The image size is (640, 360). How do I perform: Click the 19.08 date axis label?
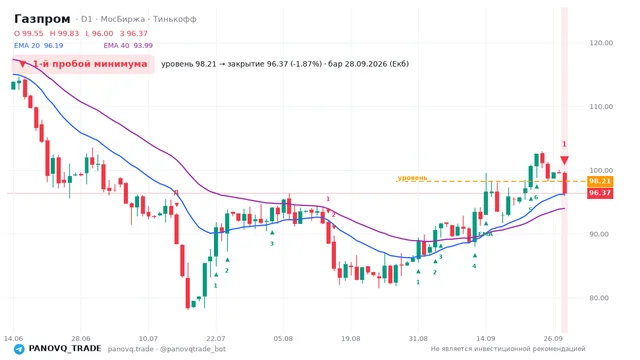pyautogui.click(x=351, y=338)
